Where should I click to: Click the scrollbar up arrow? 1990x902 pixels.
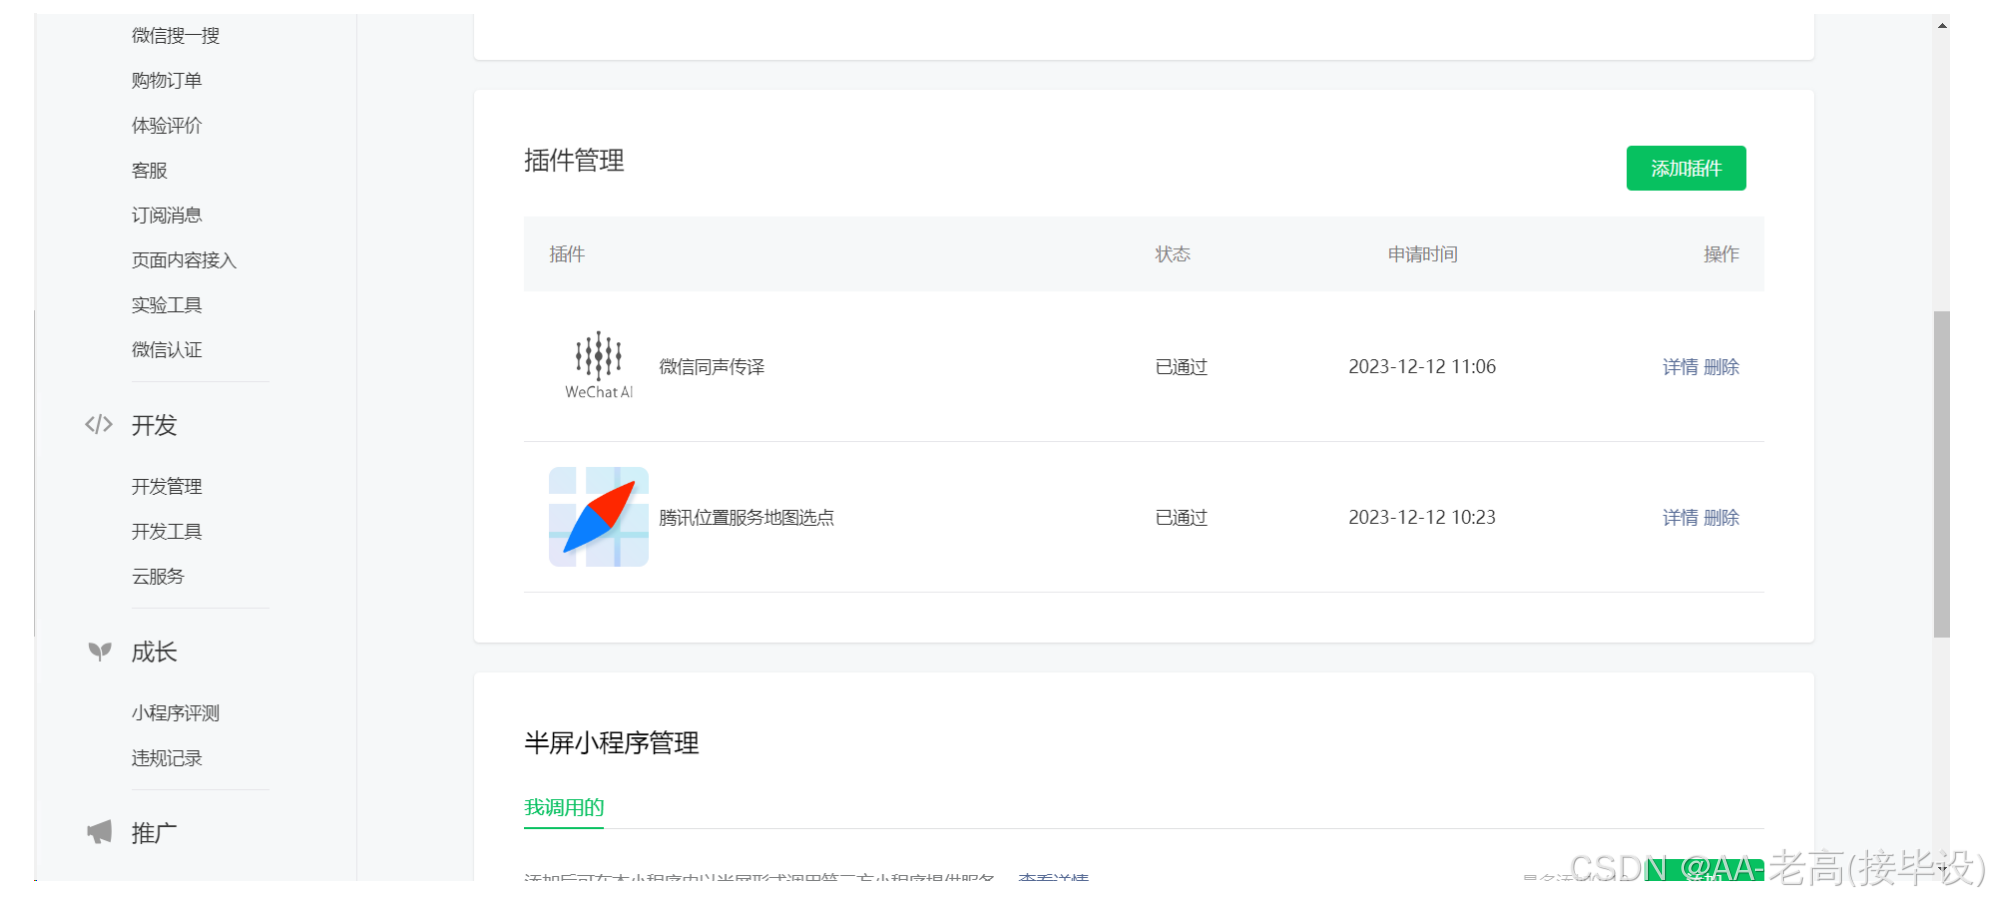[1942, 25]
